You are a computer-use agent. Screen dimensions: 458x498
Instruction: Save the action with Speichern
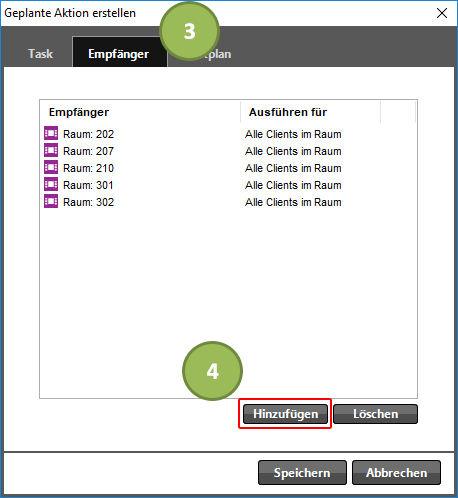pyautogui.click(x=302, y=473)
